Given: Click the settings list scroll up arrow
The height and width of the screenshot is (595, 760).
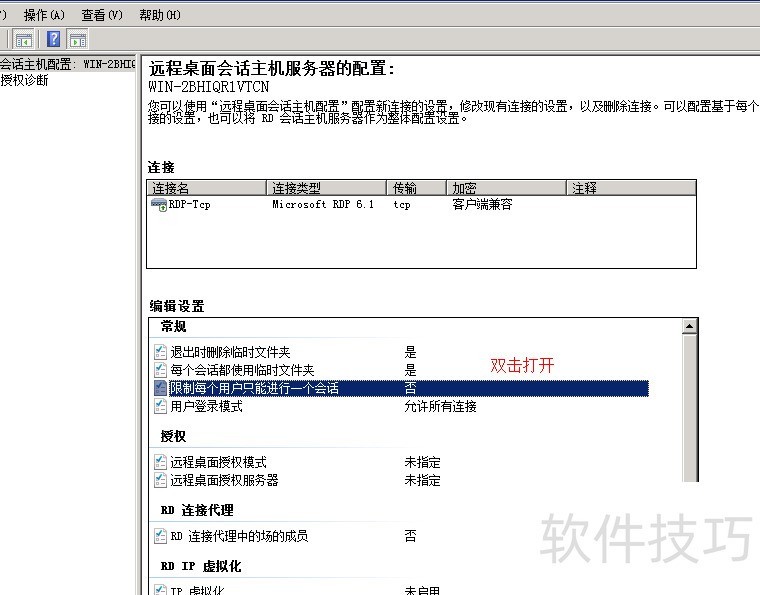Looking at the screenshot, I should pyautogui.click(x=689, y=327).
